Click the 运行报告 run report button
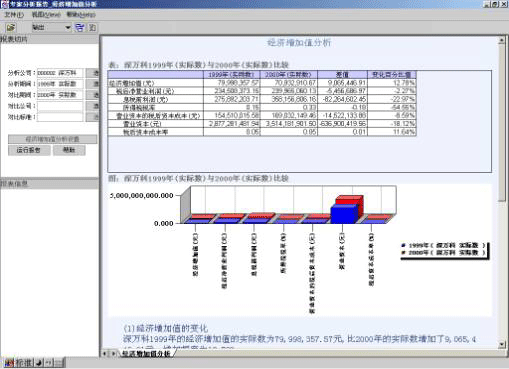This screenshot has width=509, height=369. point(29,150)
